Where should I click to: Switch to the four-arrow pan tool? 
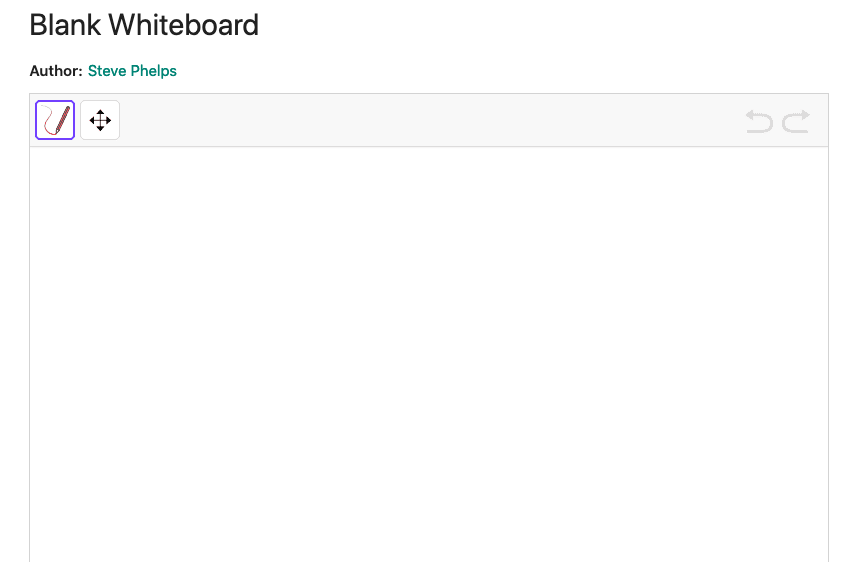click(x=100, y=120)
